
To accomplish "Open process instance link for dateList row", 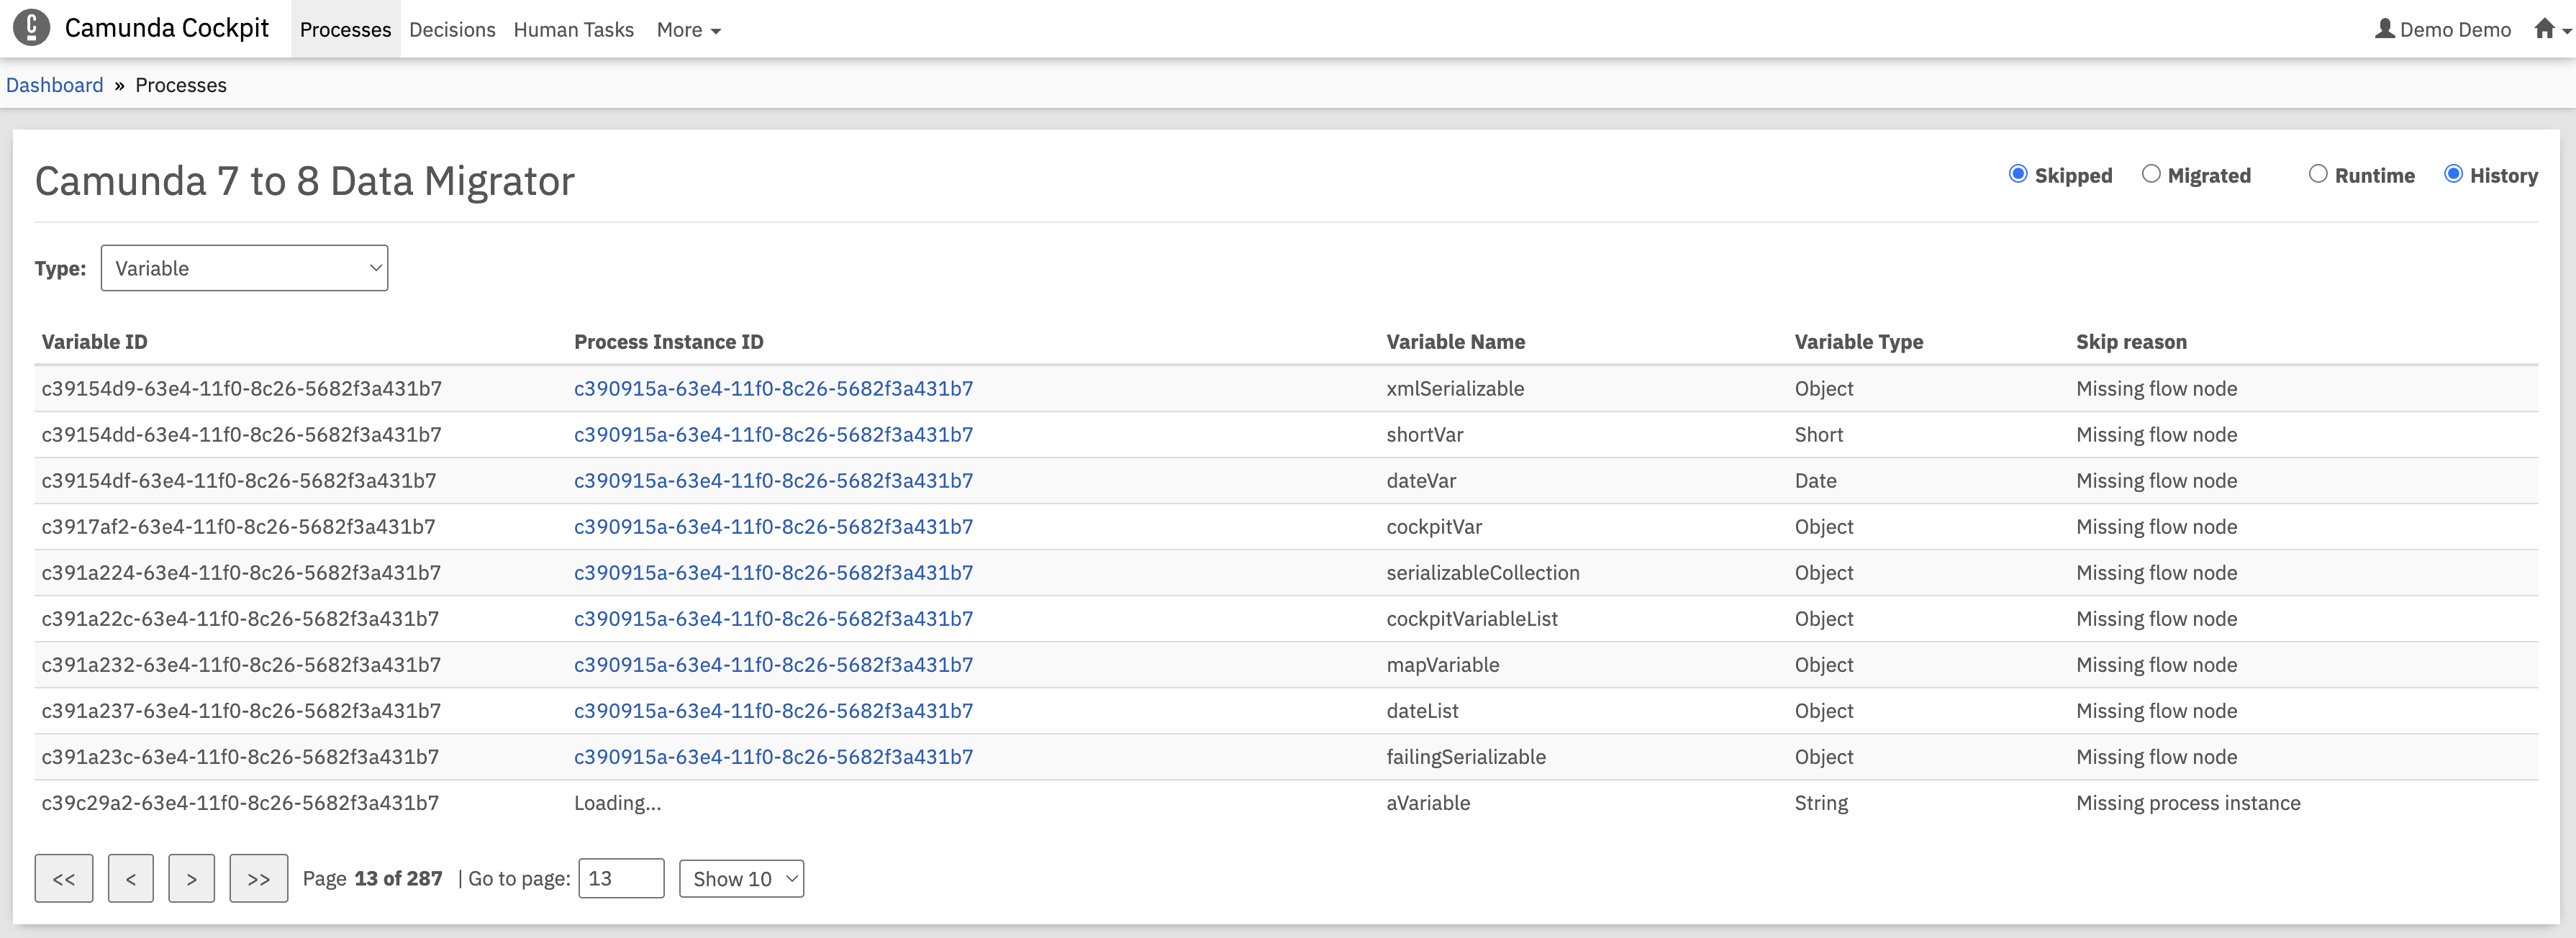I will click(x=773, y=710).
